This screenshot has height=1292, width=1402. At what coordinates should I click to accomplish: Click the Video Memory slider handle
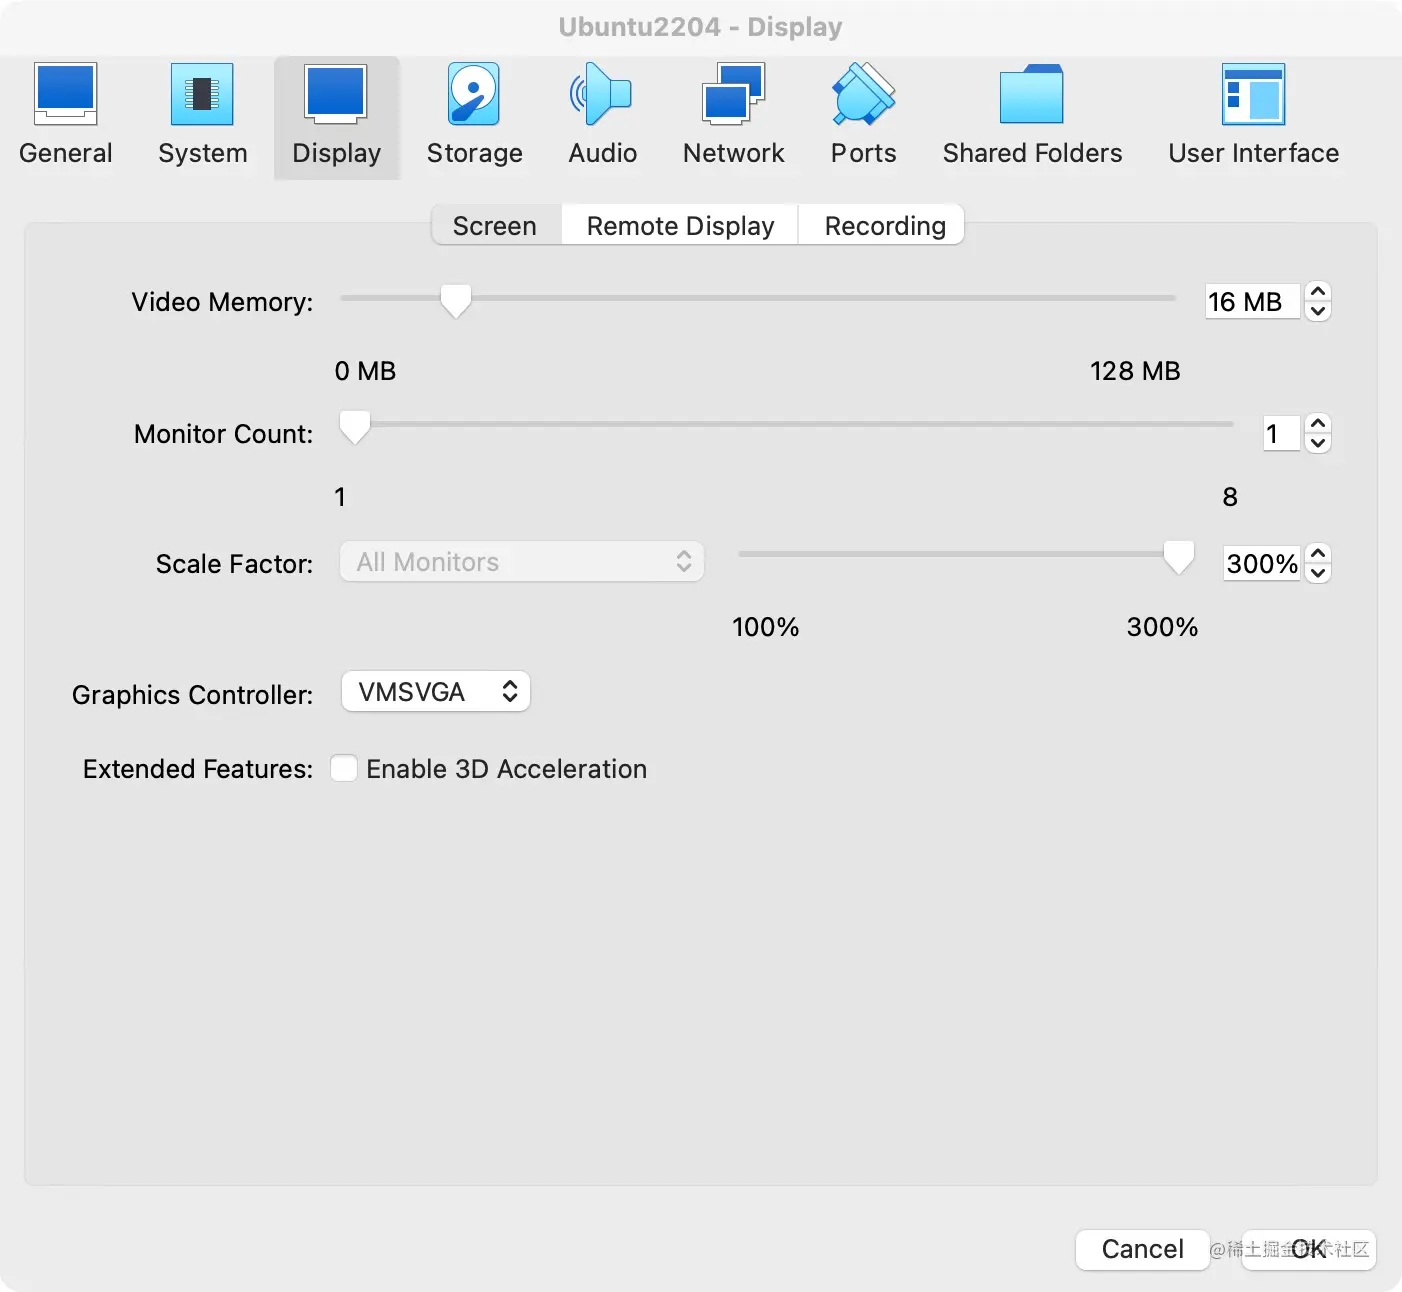click(x=456, y=300)
